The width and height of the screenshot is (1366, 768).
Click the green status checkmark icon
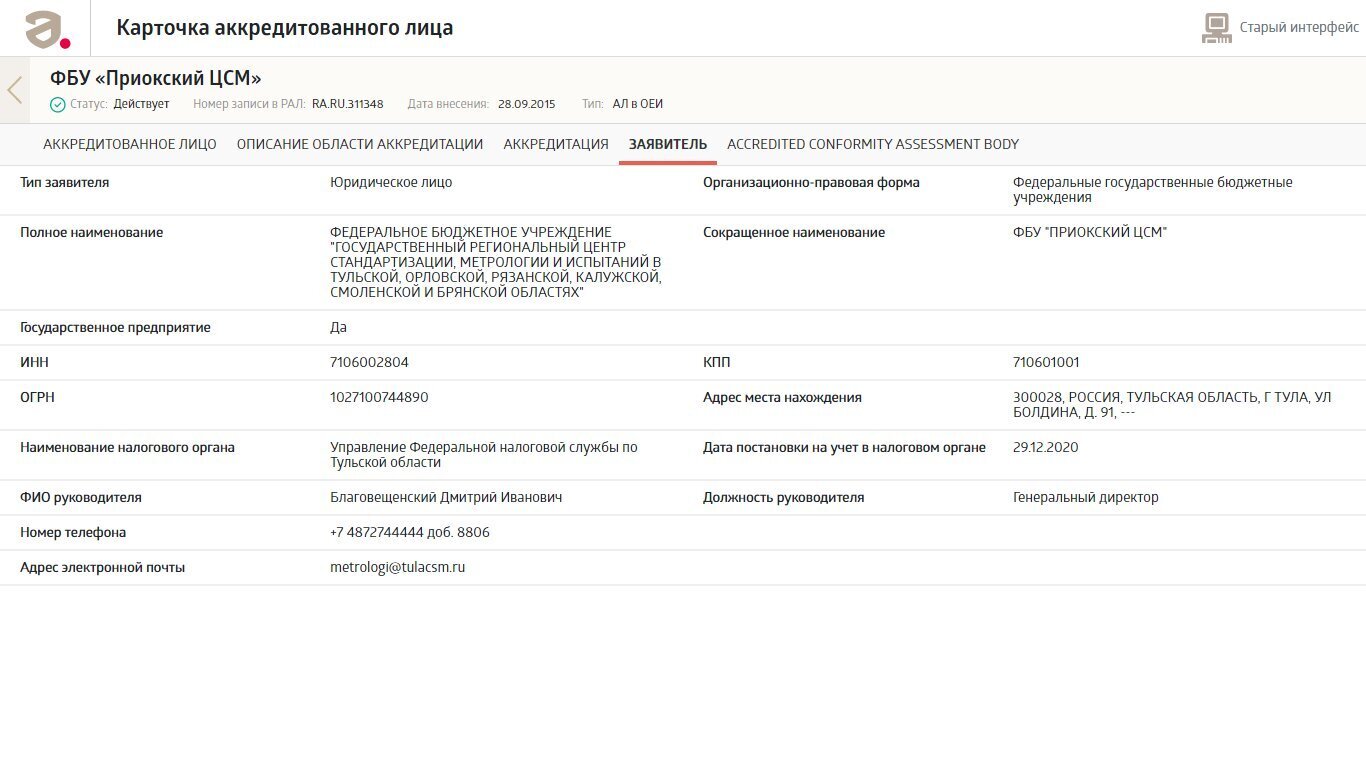point(58,104)
